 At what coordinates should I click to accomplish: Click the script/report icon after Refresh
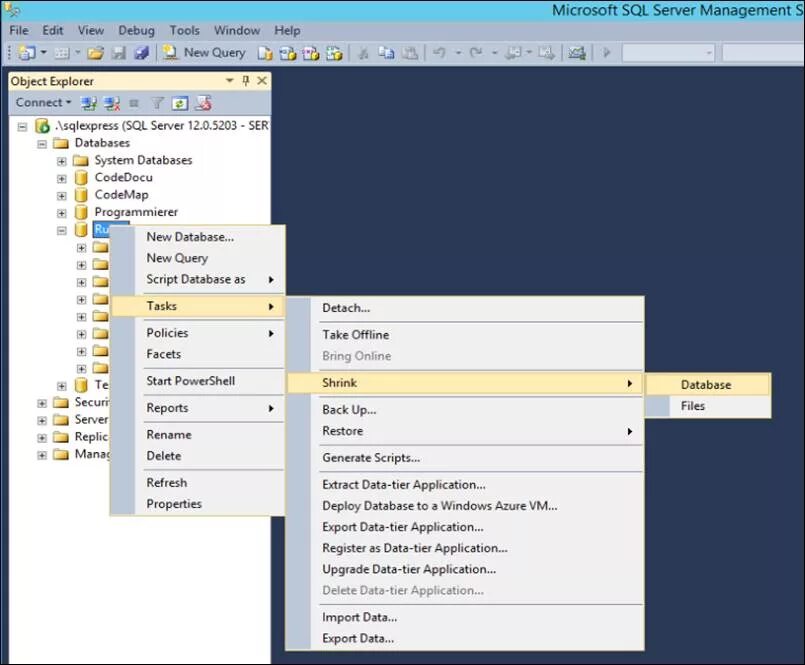coord(203,103)
